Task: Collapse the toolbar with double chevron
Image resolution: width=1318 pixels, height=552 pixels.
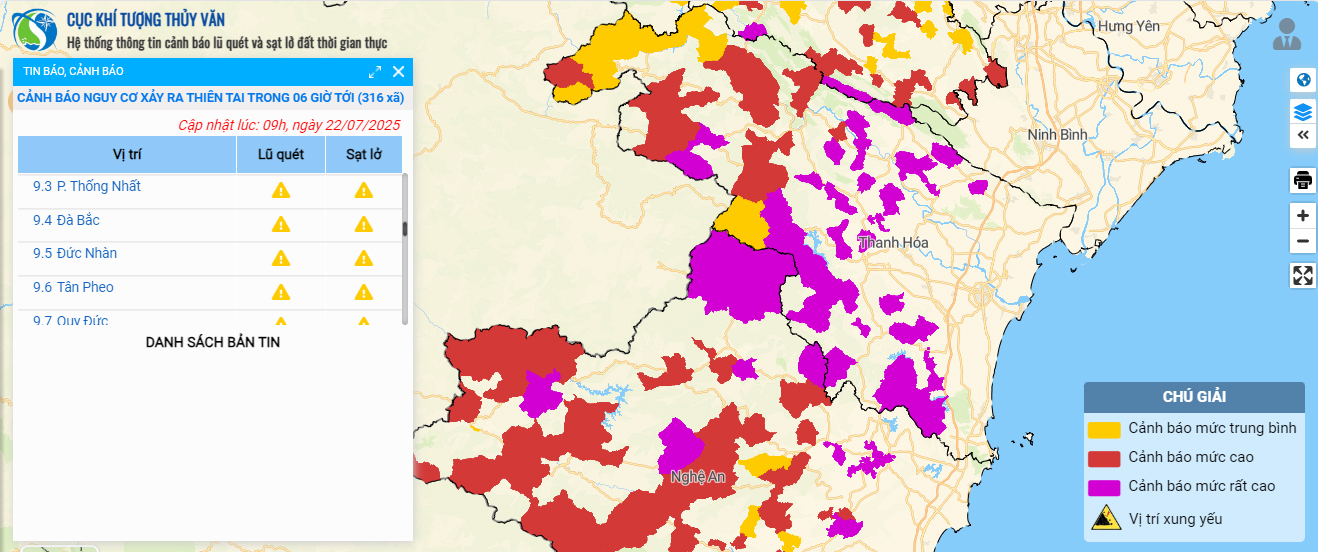Action: click(1302, 136)
